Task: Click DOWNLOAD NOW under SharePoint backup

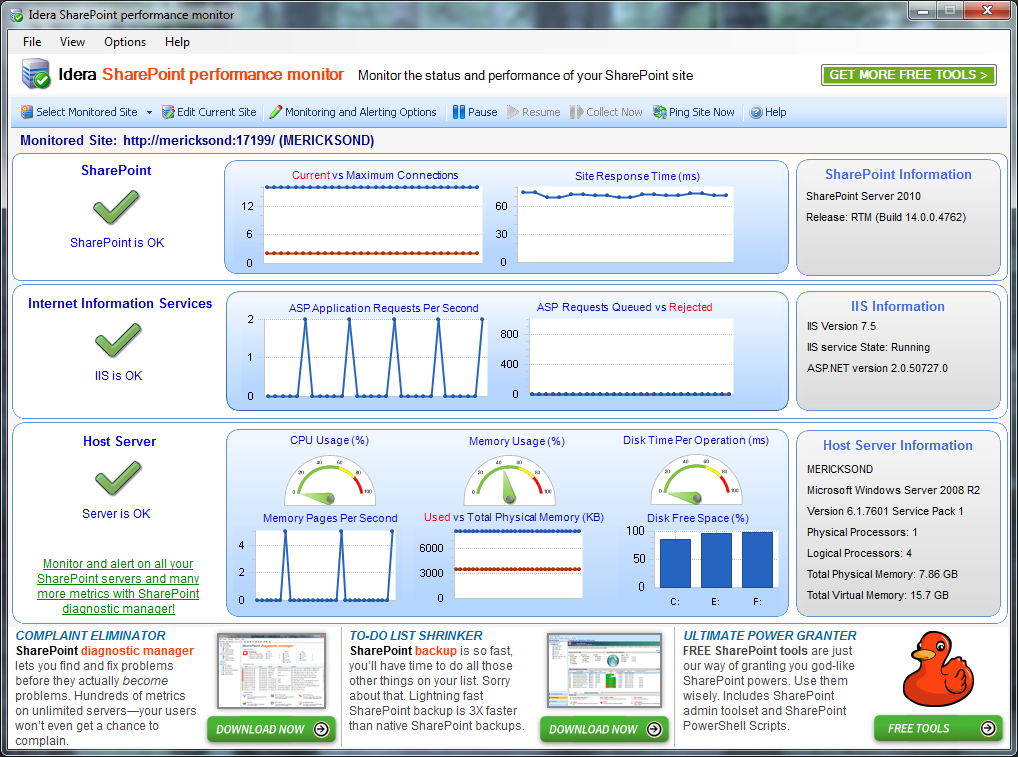Action: point(604,729)
